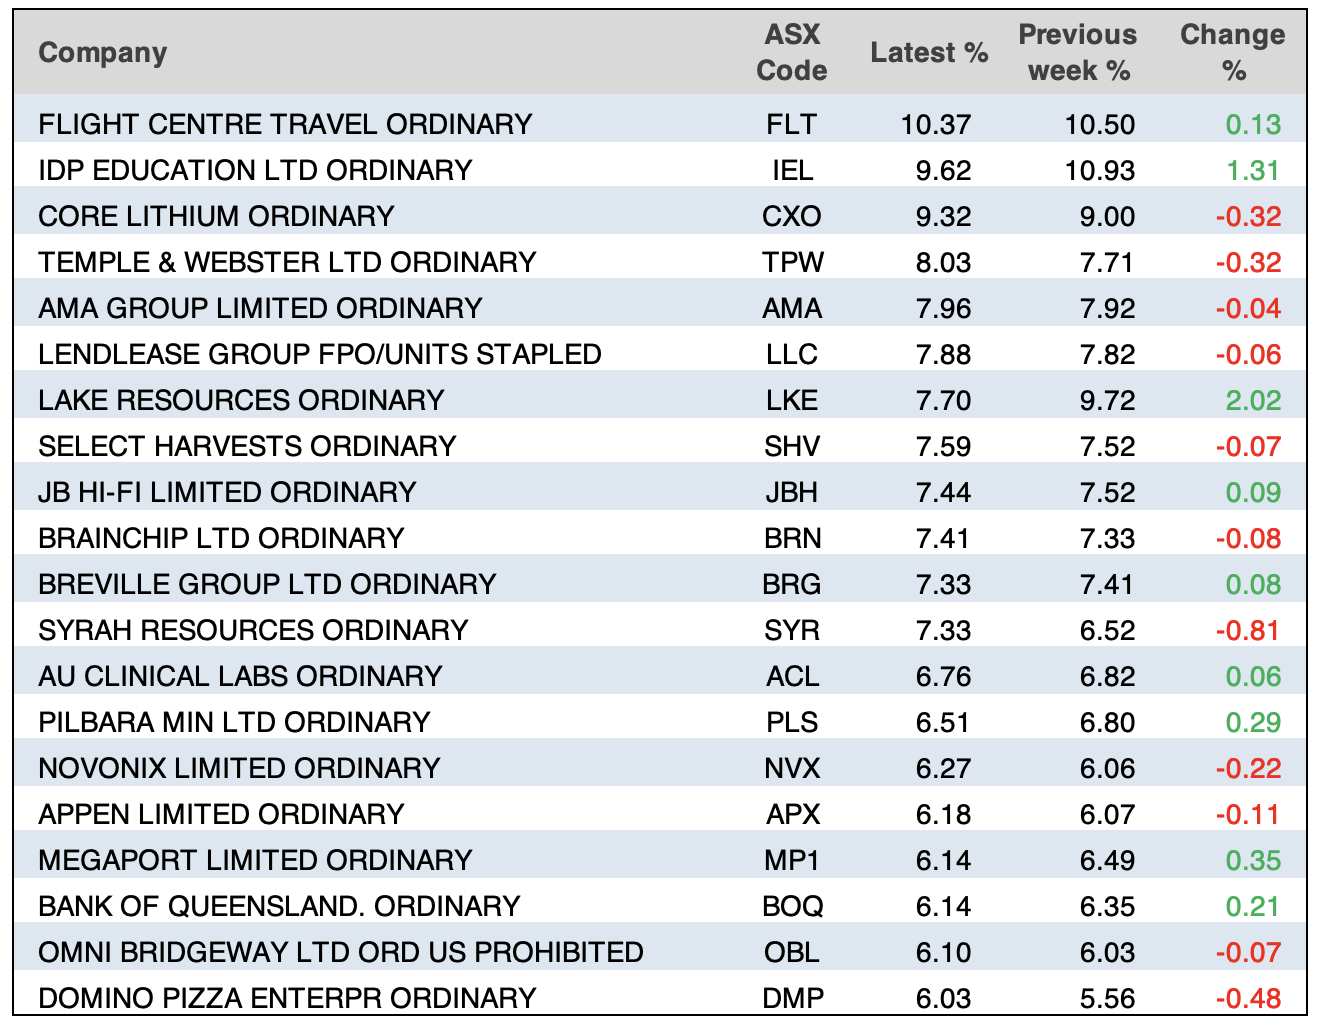Screen dimensions: 1328x1026
Task: Click Syrah Resources' red -0.81 change value
Action: pyautogui.click(x=1248, y=630)
